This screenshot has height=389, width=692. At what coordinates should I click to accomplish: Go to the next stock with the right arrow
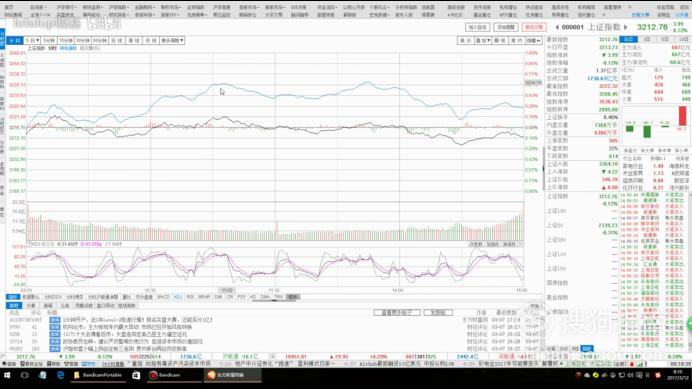click(625, 27)
